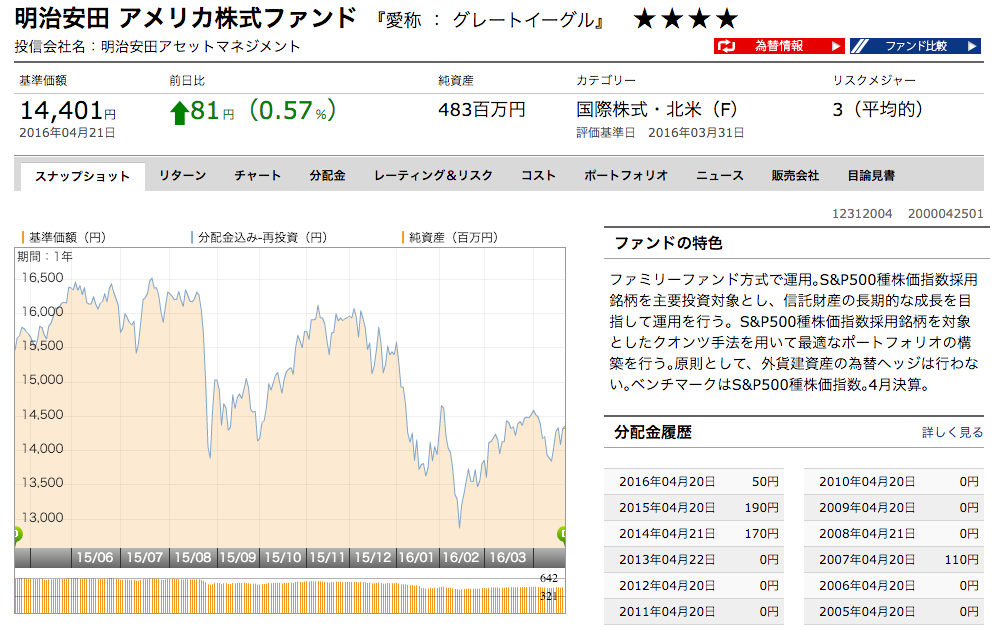The image size is (995, 632).
Task: Go to the ニュース tab
Action: 720,176
